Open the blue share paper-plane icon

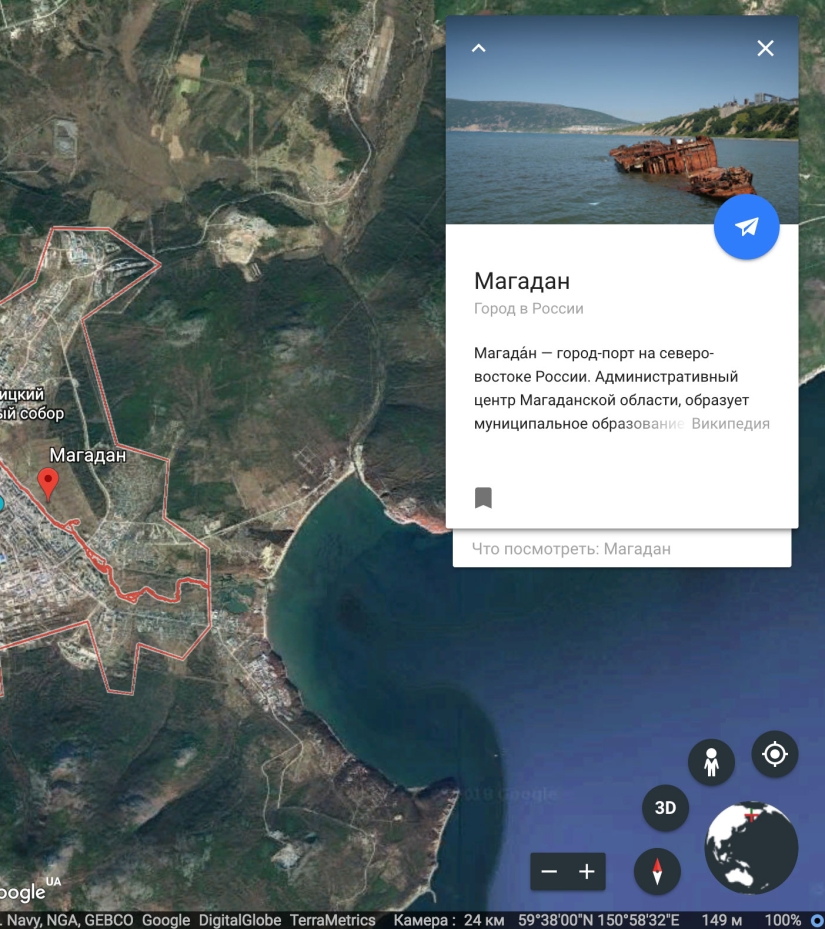746,227
